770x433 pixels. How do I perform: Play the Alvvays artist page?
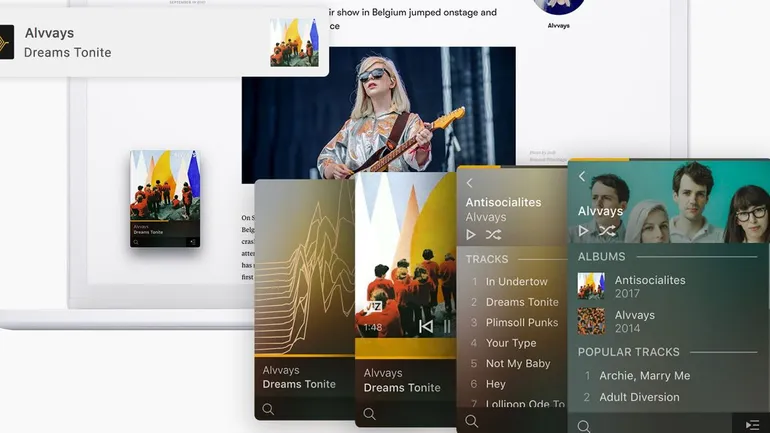pos(584,231)
